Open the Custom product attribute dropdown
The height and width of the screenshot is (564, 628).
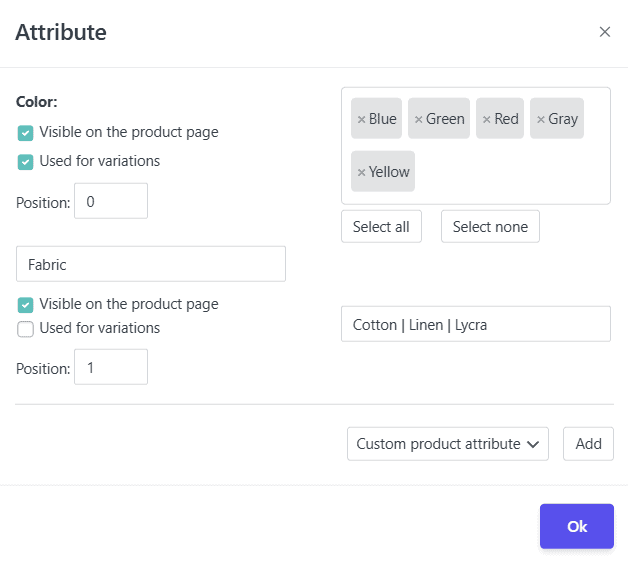pyautogui.click(x=447, y=444)
